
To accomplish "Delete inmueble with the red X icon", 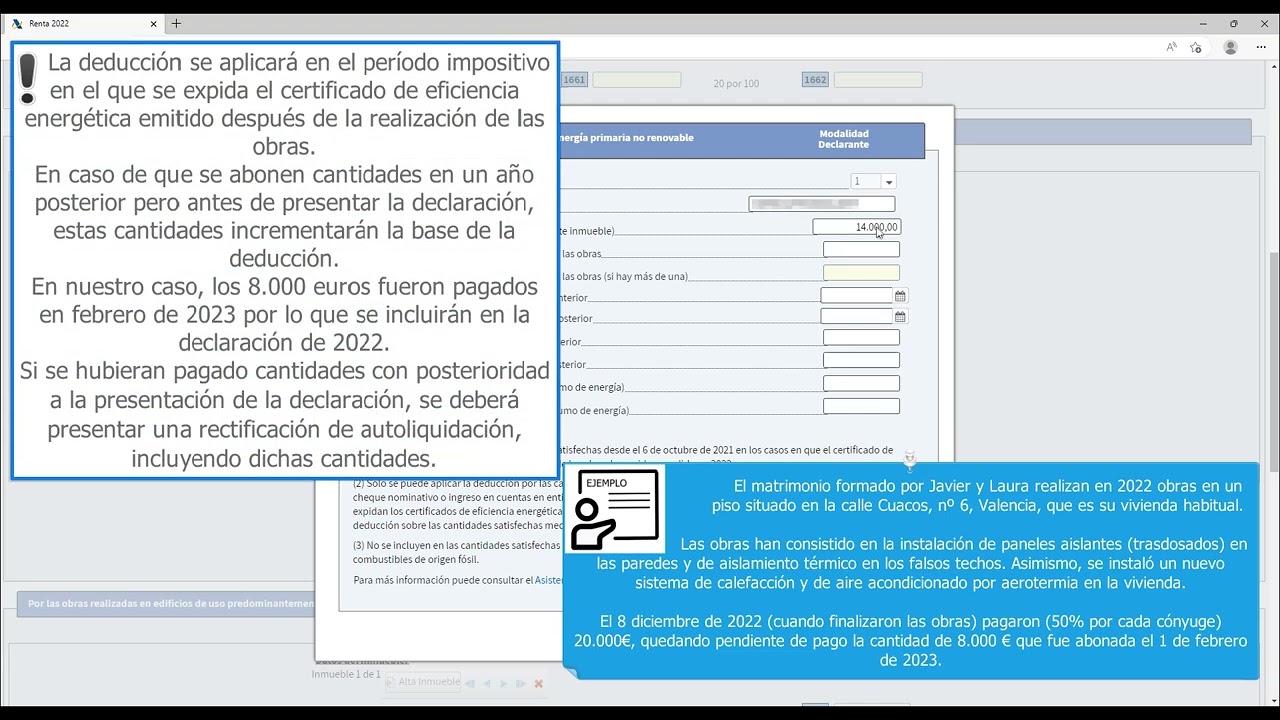I will click(x=538, y=684).
